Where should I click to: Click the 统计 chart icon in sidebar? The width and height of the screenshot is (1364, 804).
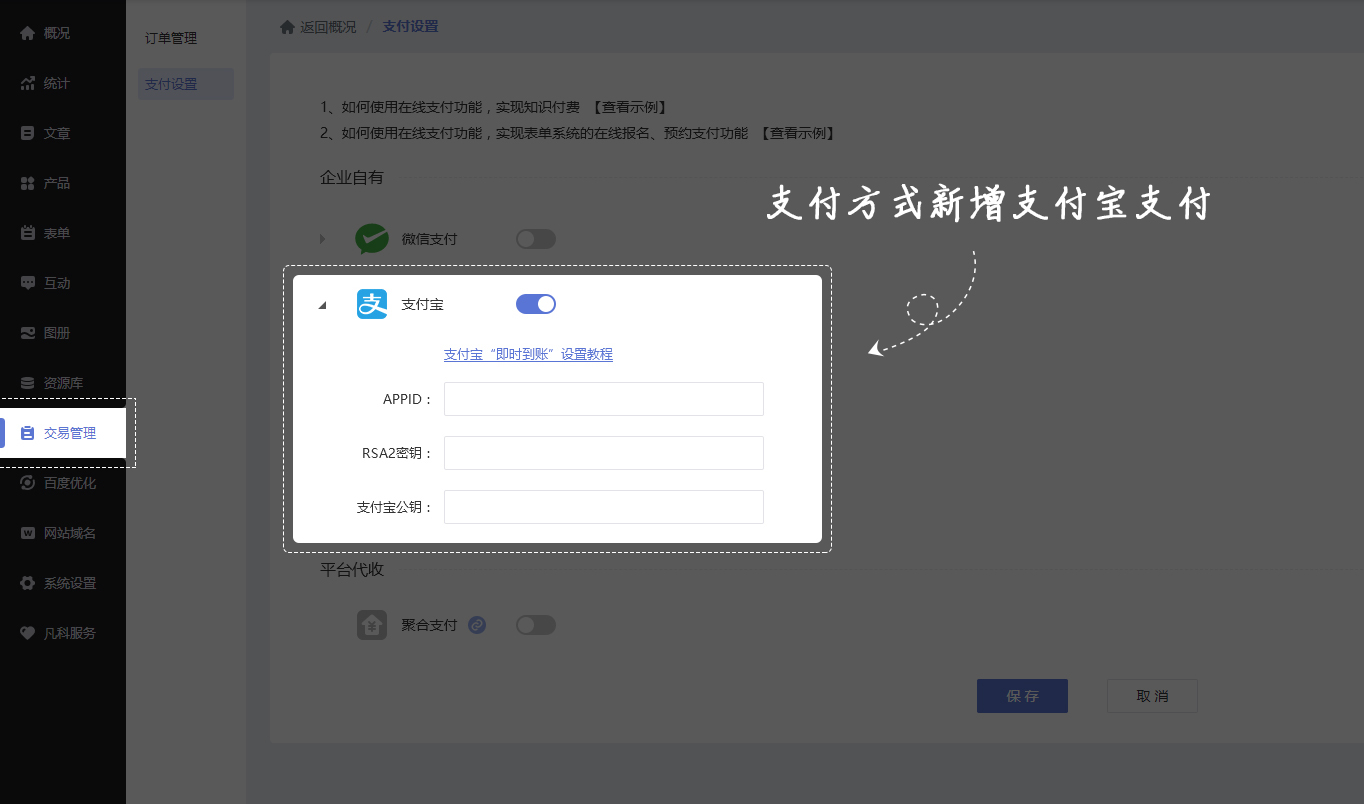click(28, 83)
